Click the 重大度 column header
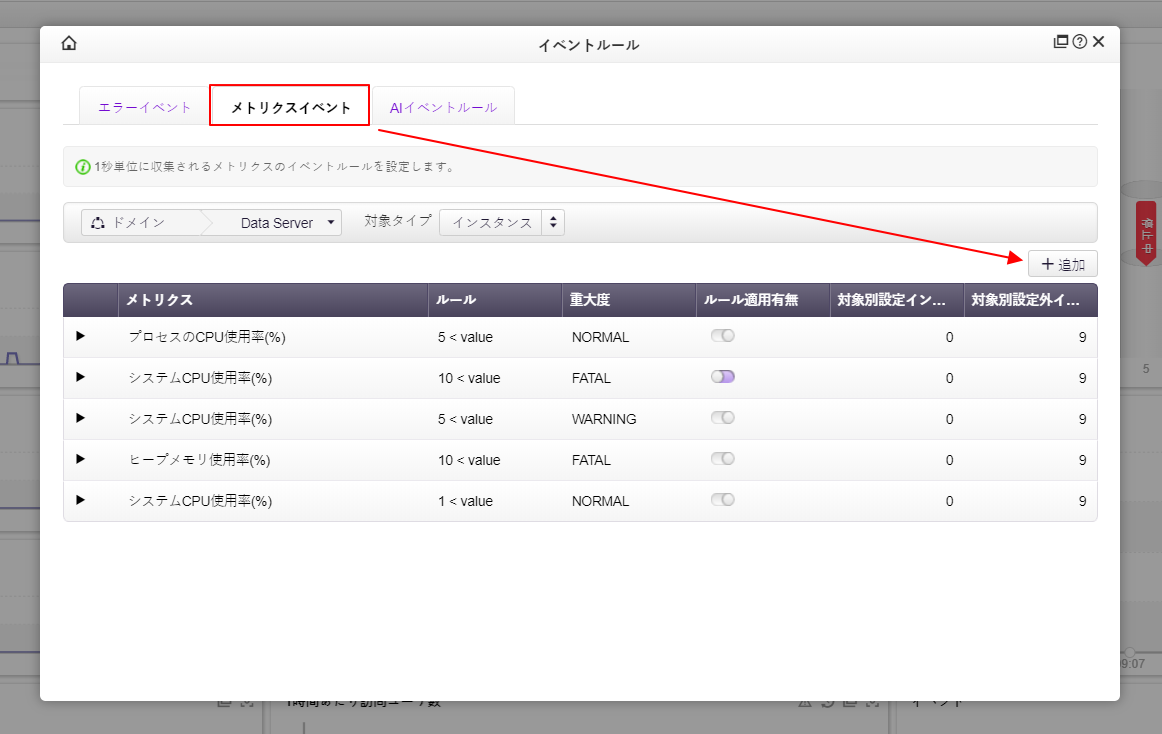The height and width of the screenshot is (734, 1162). [x=590, y=300]
